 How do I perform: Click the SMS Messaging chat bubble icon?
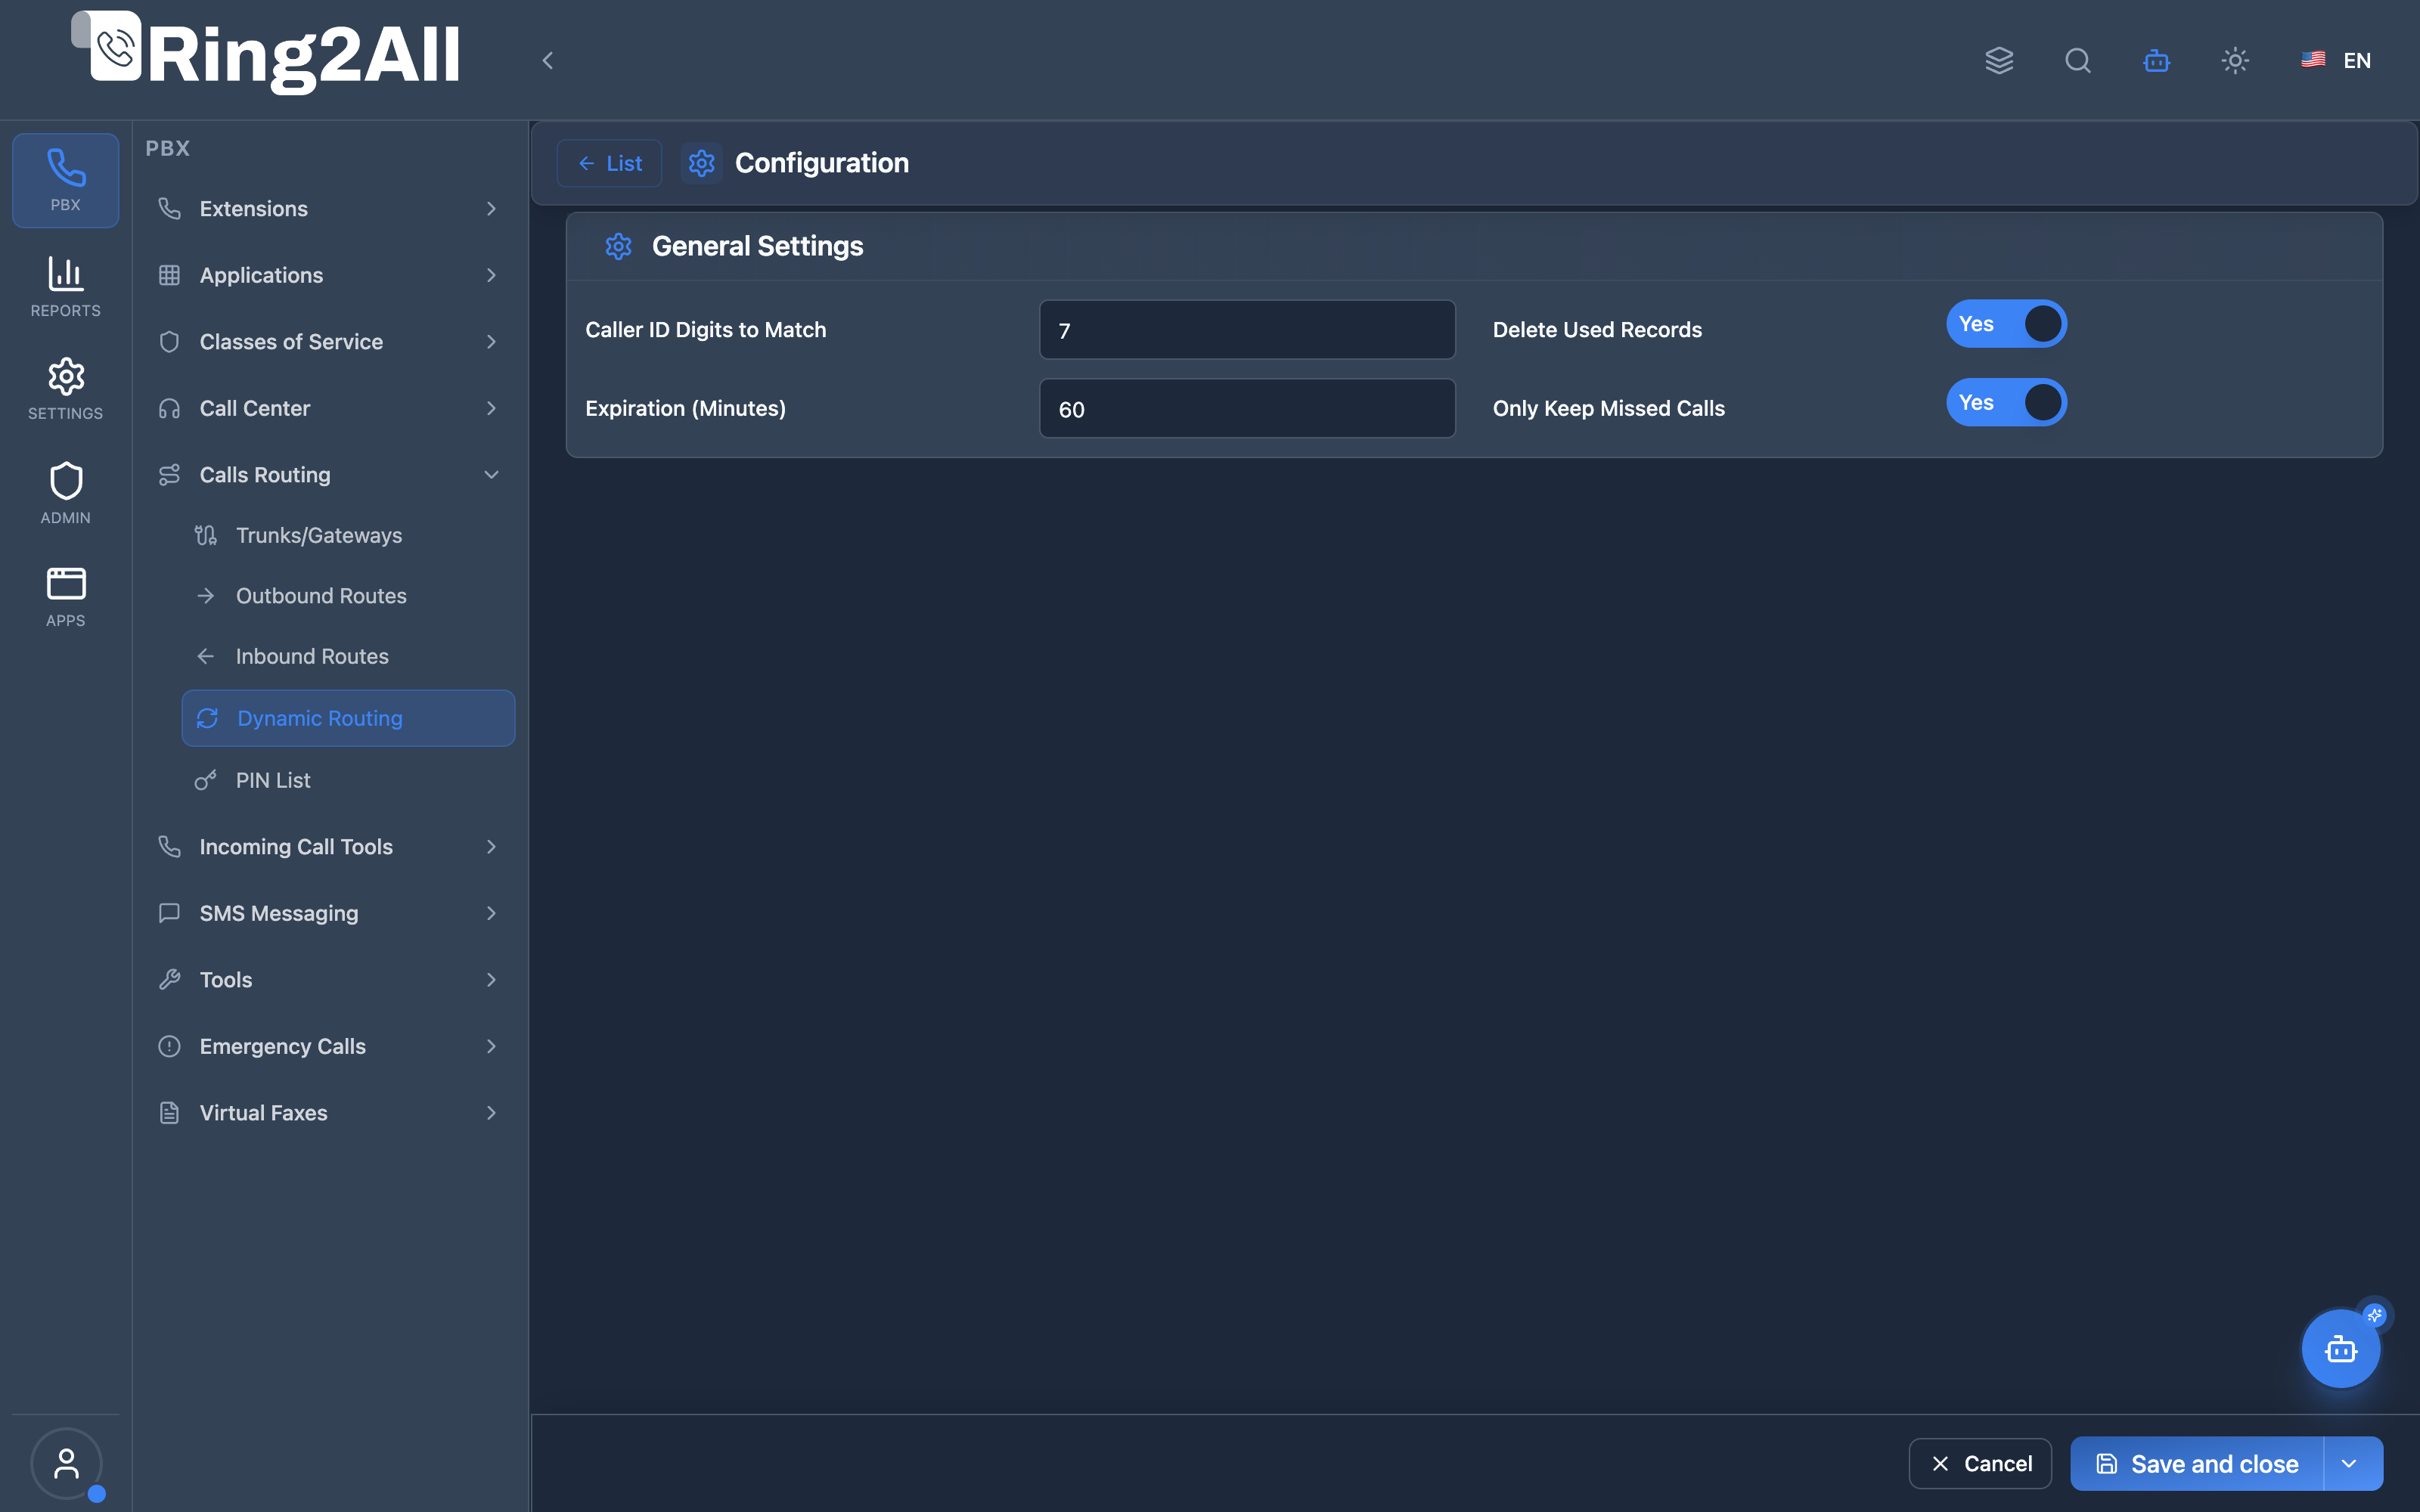click(x=170, y=913)
